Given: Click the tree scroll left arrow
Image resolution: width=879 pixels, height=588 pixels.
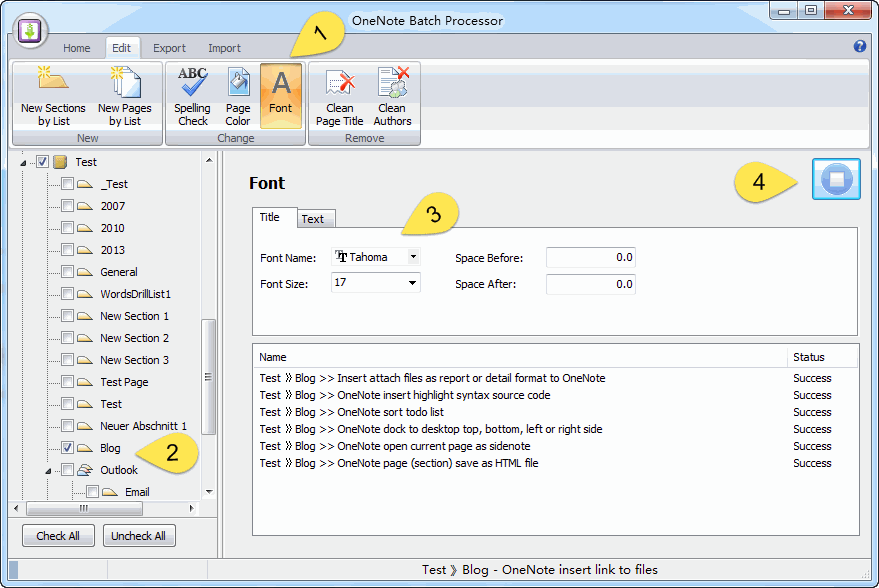Looking at the screenshot, I should pyautogui.click(x=16, y=508).
